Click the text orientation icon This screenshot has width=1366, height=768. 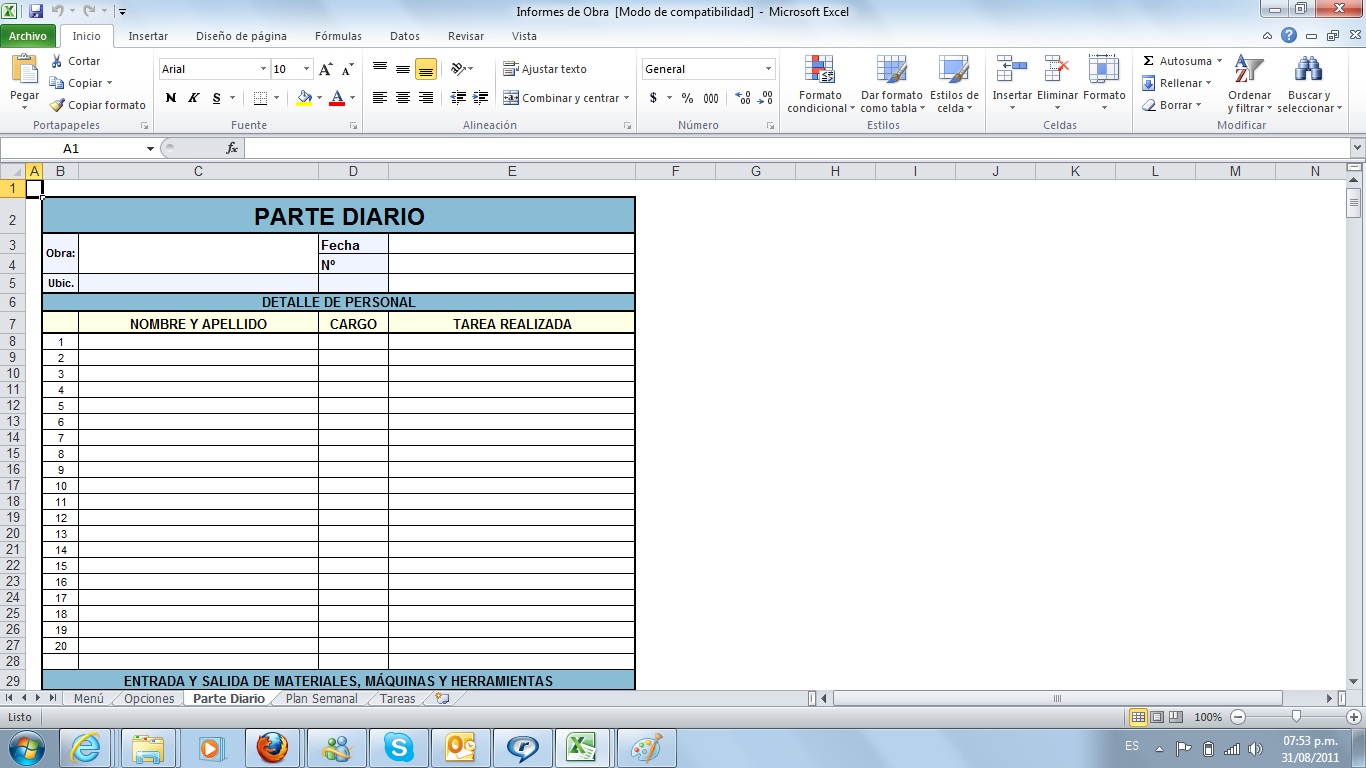[x=458, y=69]
